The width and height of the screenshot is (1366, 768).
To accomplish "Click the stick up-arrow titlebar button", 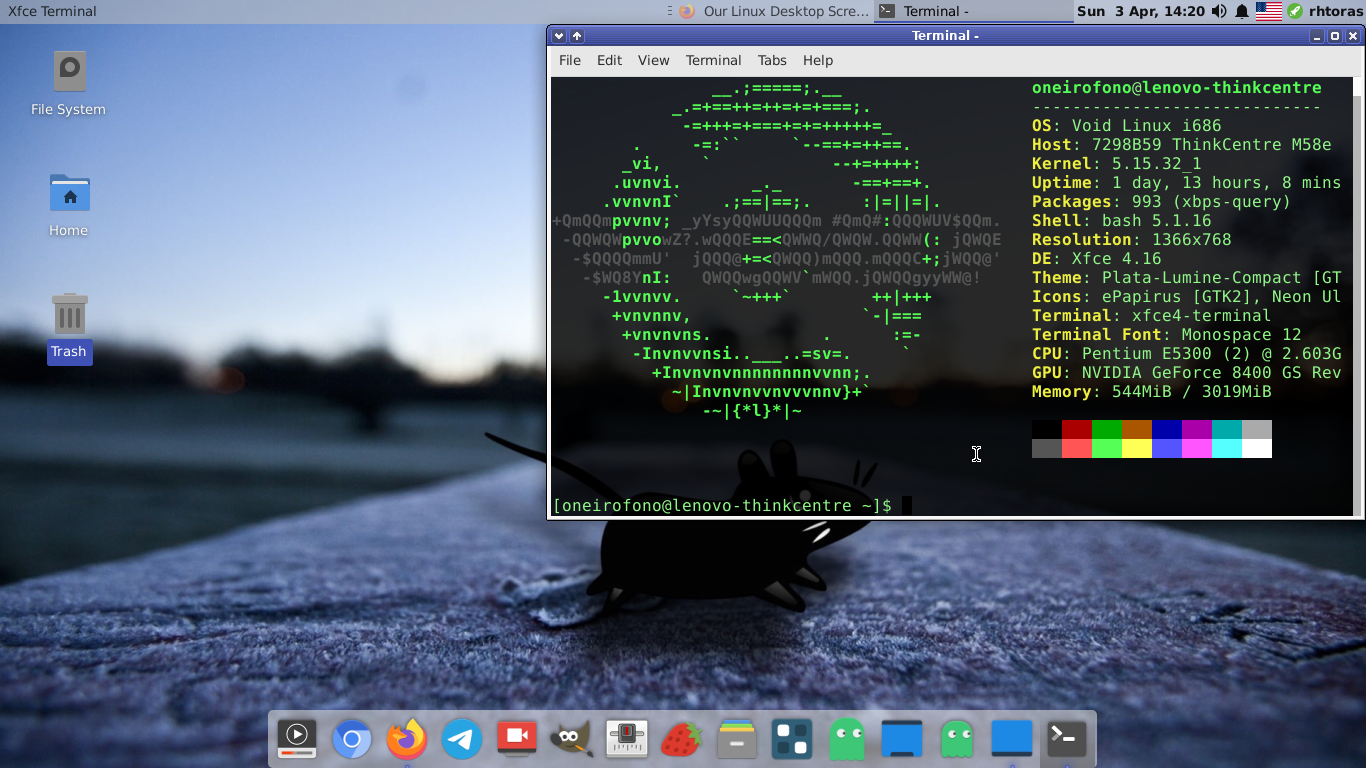I will pos(577,36).
